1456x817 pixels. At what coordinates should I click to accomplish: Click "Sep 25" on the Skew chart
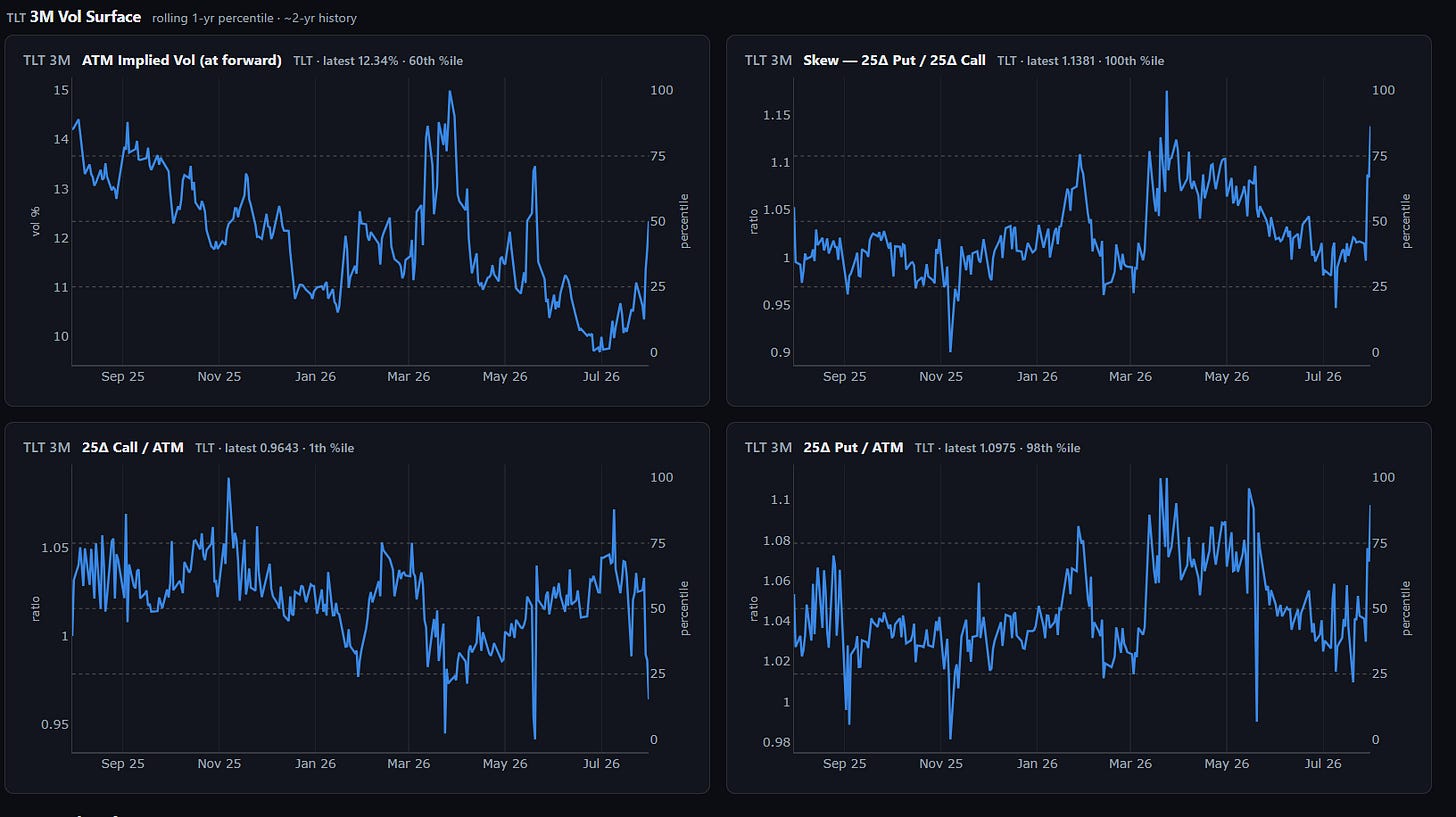[x=845, y=377]
